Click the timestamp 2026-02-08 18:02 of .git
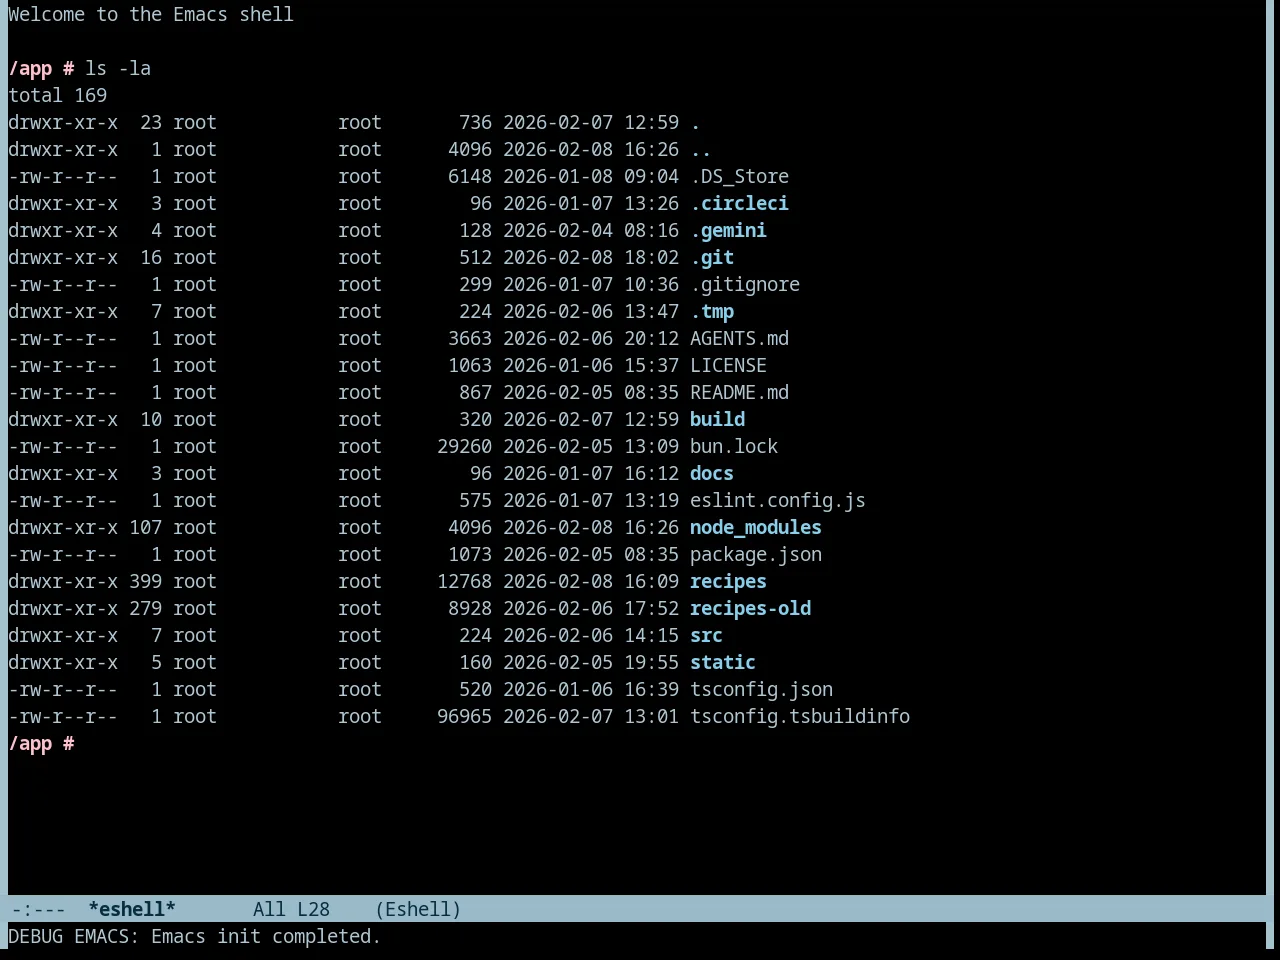 click(x=591, y=257)
